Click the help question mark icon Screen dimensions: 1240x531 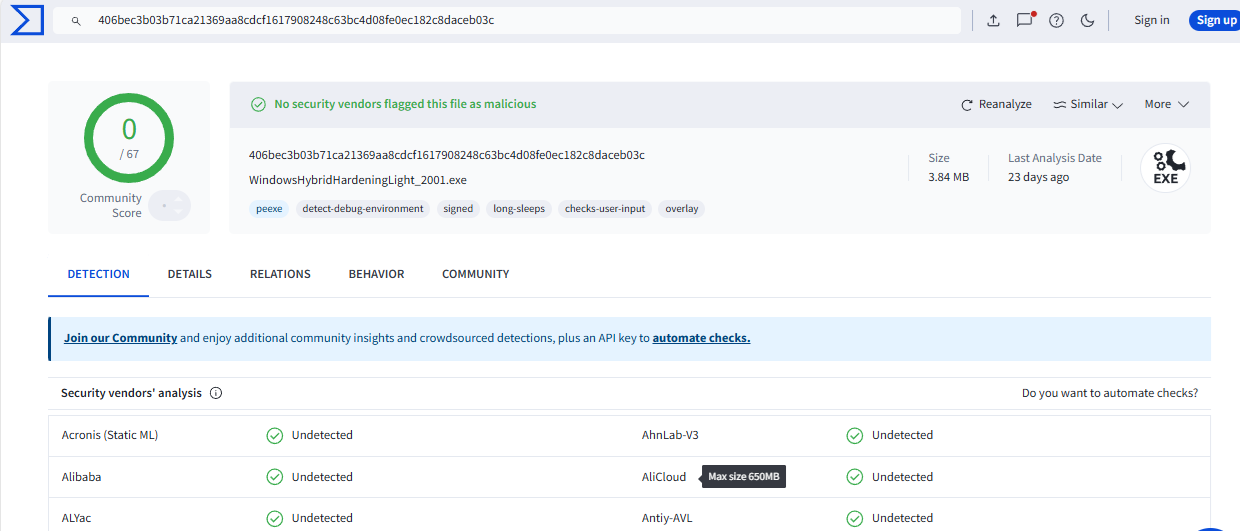pyautogui.click(x=1056, y=20)
